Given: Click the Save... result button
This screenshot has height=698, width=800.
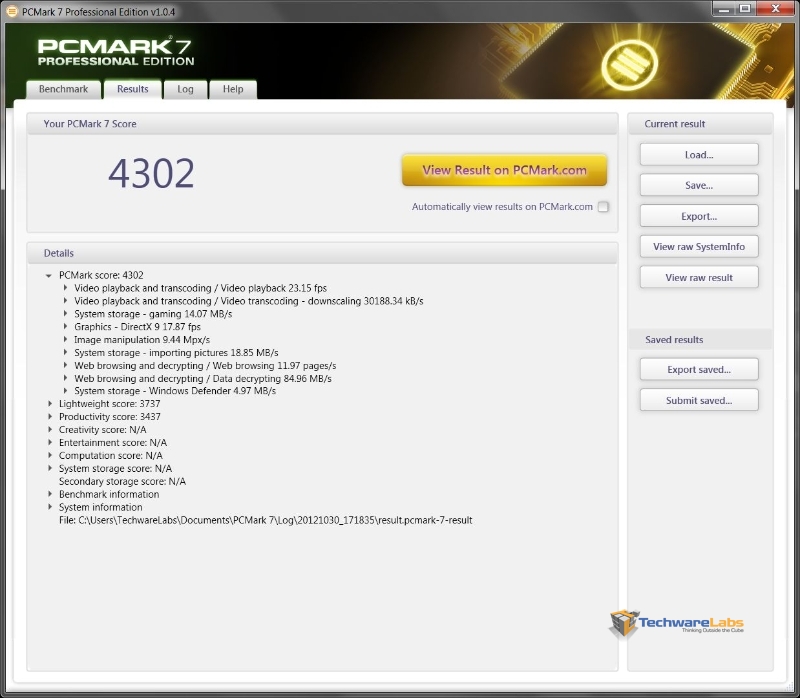Looking at the screenshot, I should pos(699,185).
